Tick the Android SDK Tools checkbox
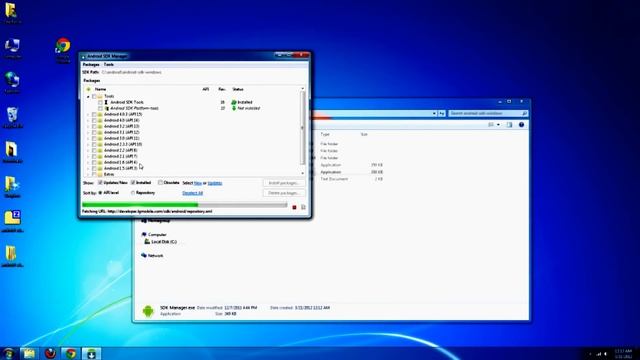 (x=100, y=102)
